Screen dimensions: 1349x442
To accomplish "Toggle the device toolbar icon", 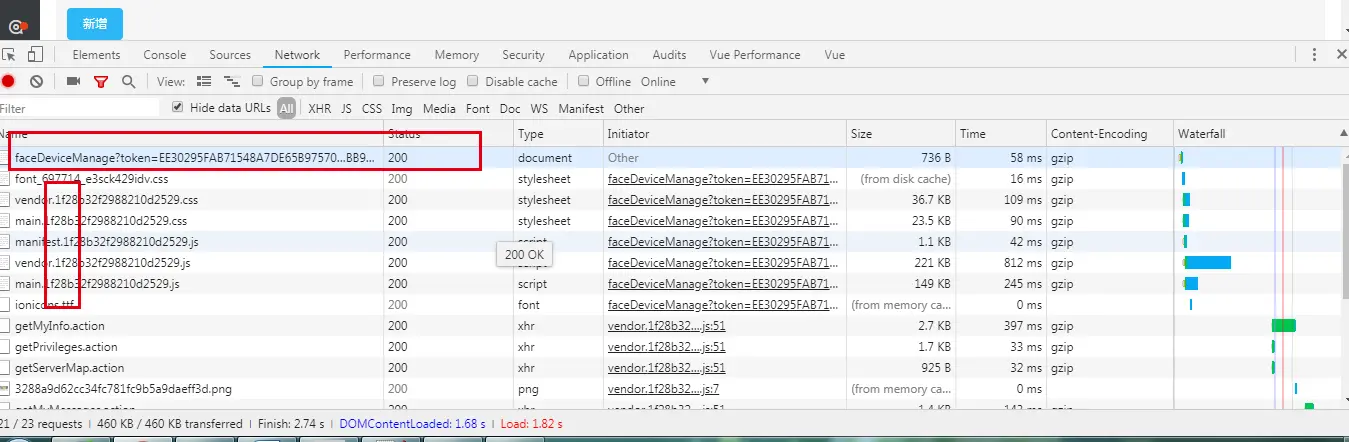I will (x=35, y=55).
